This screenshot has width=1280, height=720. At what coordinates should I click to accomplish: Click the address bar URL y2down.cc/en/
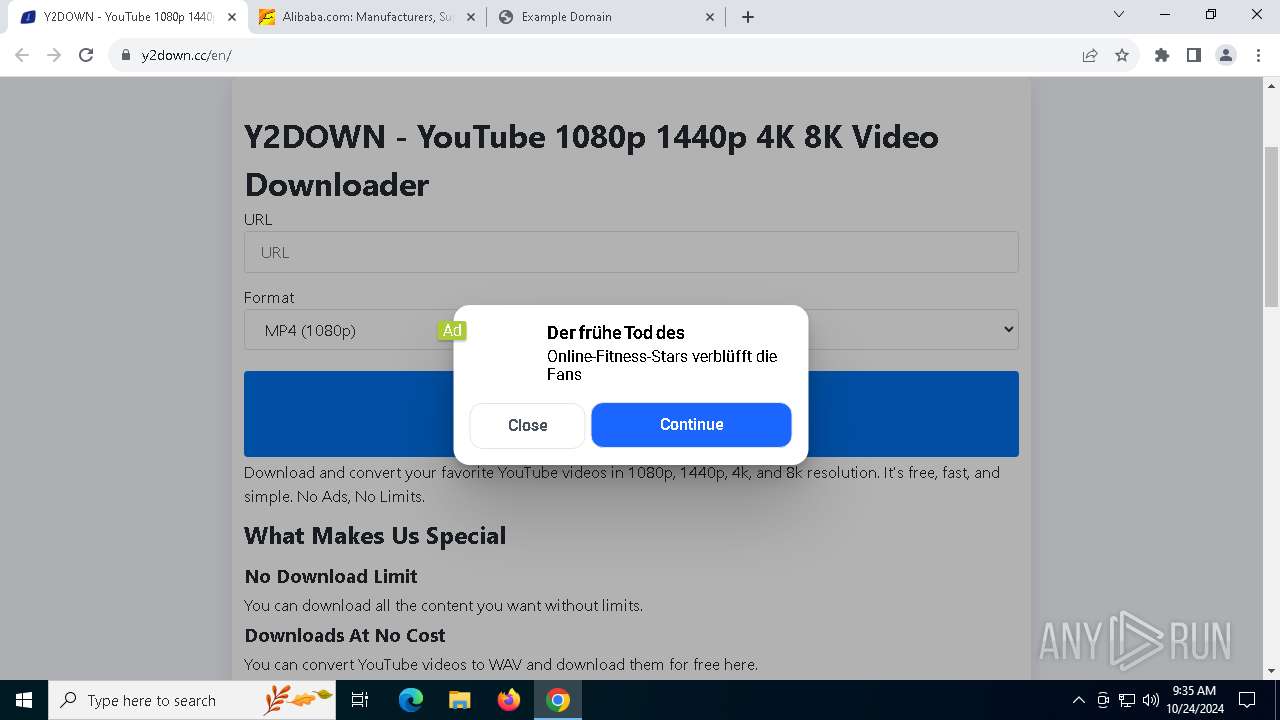pos(186,55)
